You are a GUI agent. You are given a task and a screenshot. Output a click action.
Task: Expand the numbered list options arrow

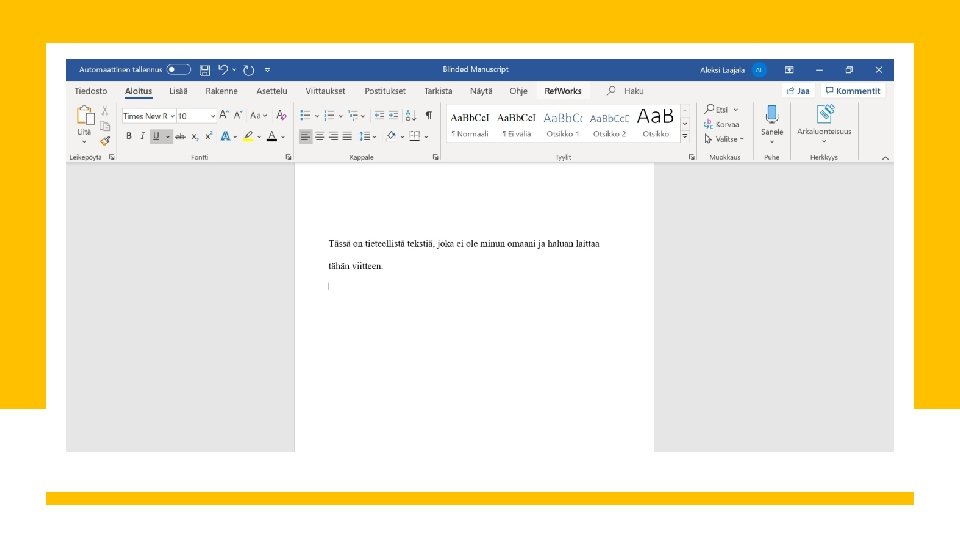point(340,116)
